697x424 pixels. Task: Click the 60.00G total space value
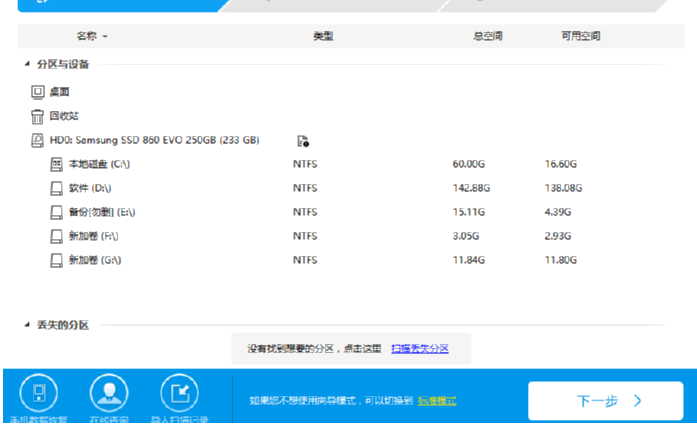click(469, 164)
